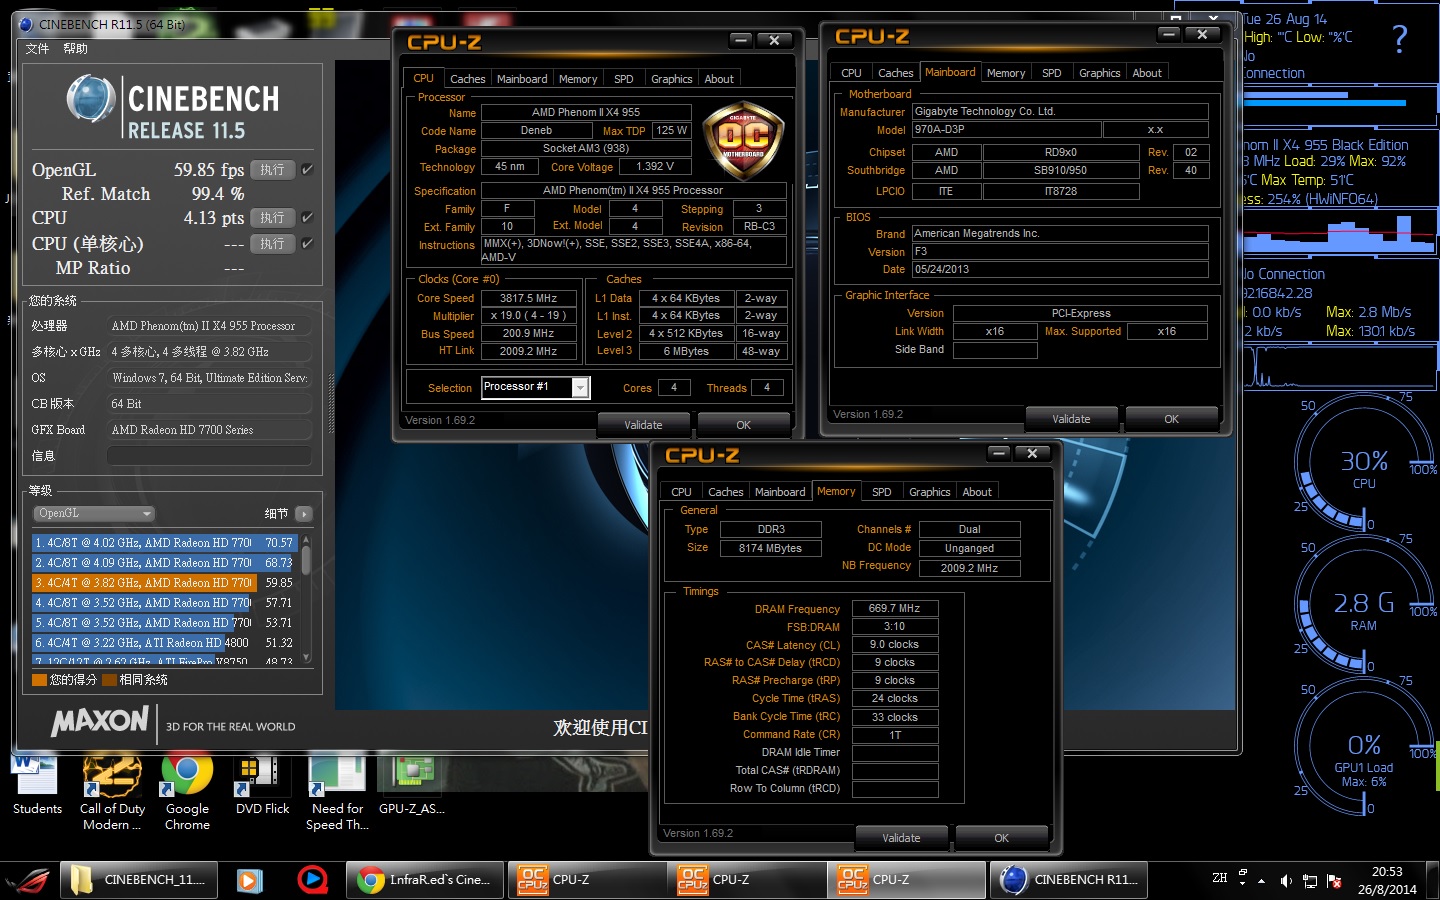The image size is (1440, 900).
Task: Switch to the InfraR.ed's Cine Chrome taskbar button
Action: tap(424, 880)
